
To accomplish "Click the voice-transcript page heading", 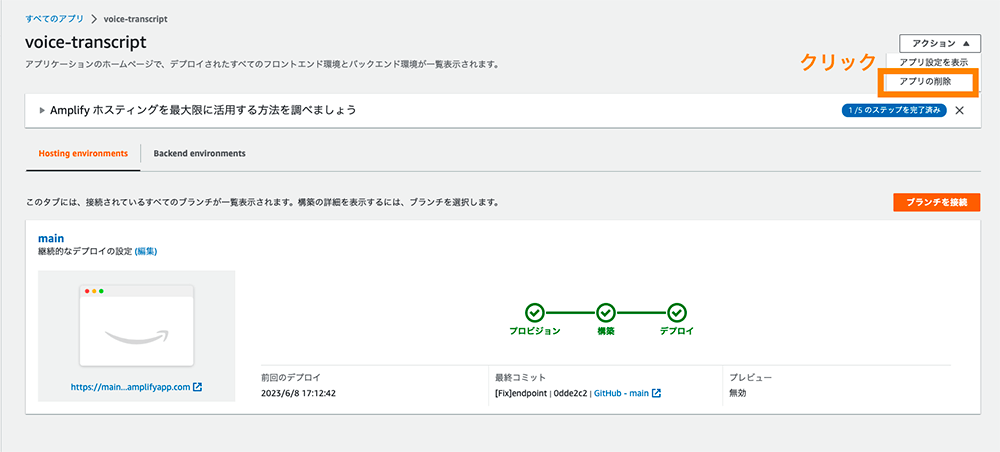I will [85, 42].
